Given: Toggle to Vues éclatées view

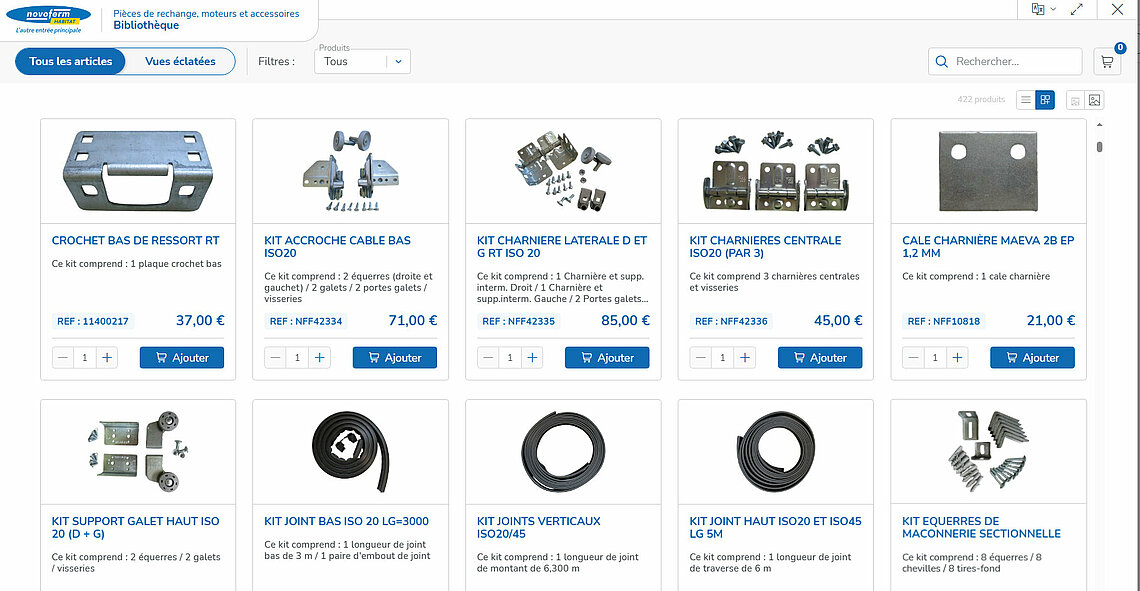Looking at the screenshot, I should (180, 61).
